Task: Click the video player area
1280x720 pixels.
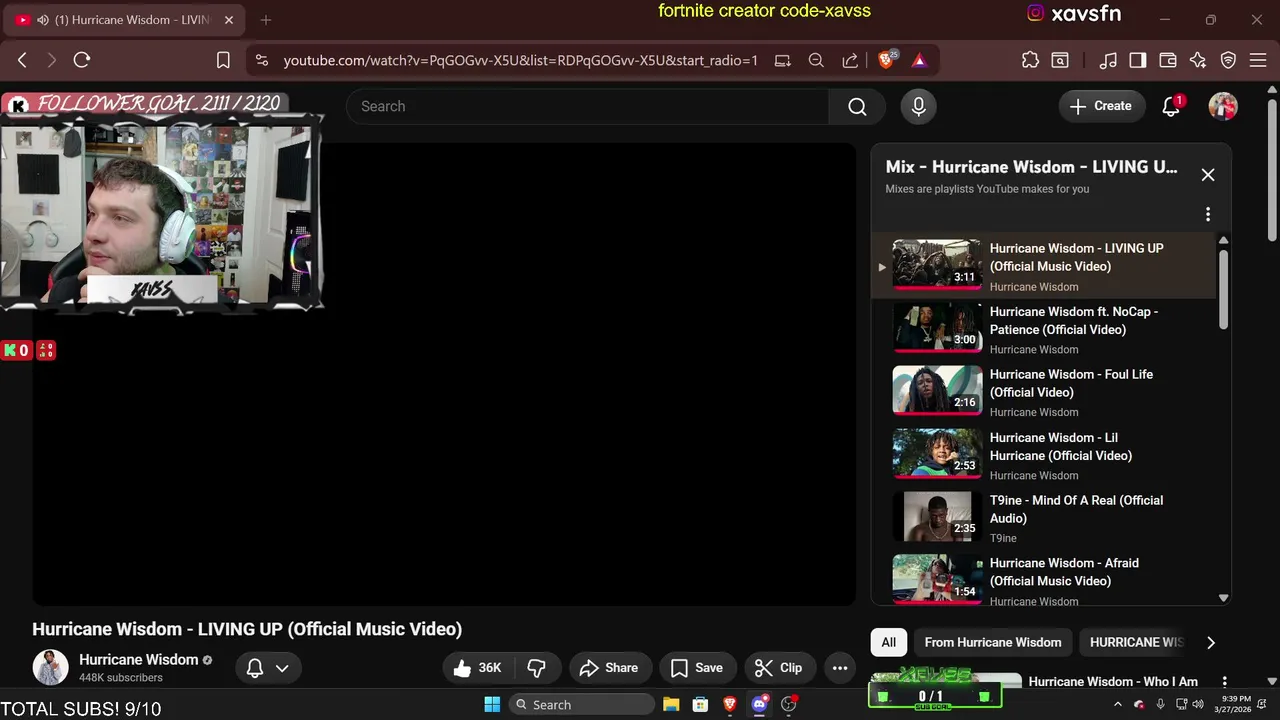Action: (x=444, y=374)
